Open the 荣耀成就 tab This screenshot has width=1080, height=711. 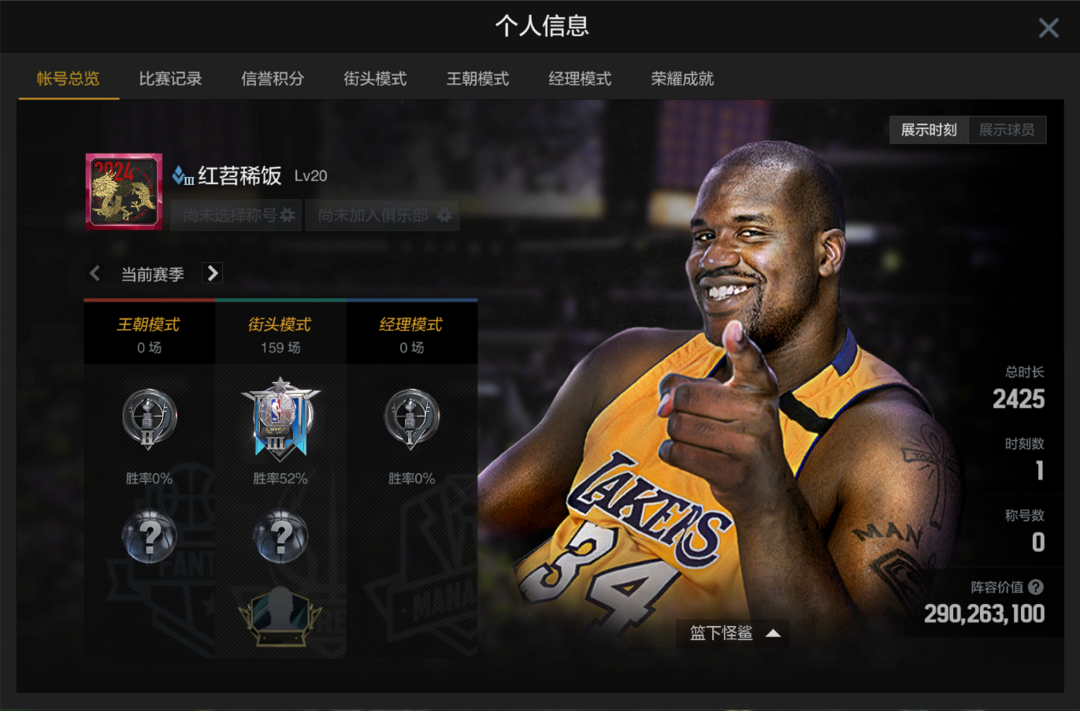coord(683,79)
